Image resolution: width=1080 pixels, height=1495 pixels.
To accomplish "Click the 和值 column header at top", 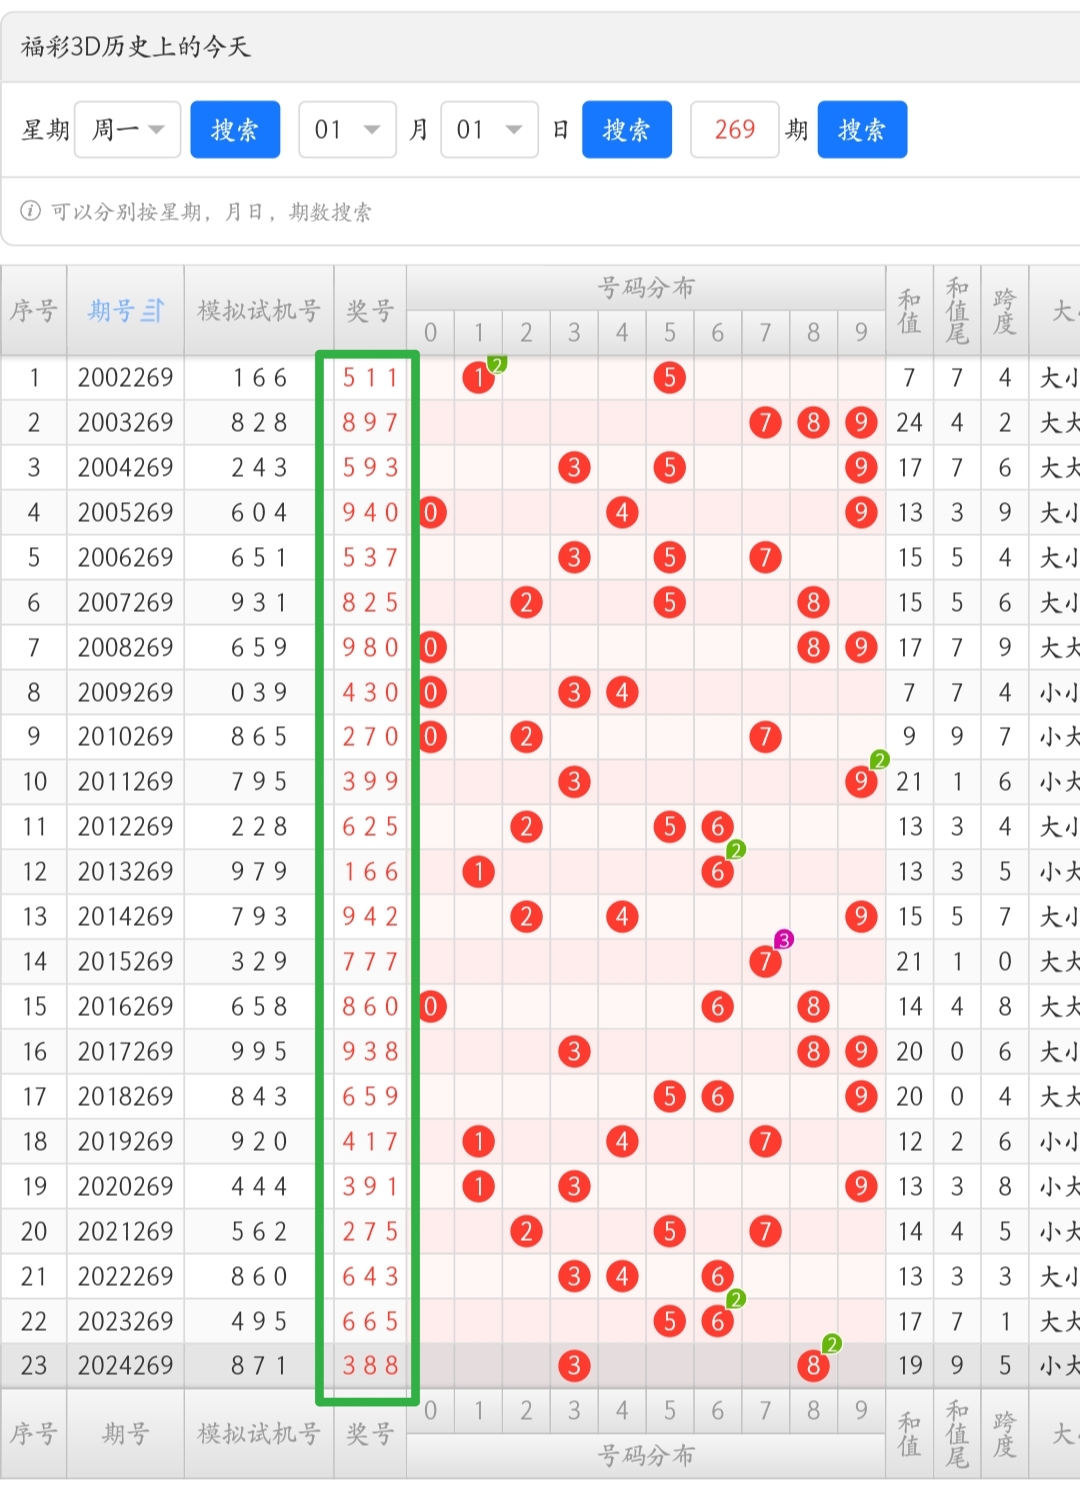I will tap(909, 311).
